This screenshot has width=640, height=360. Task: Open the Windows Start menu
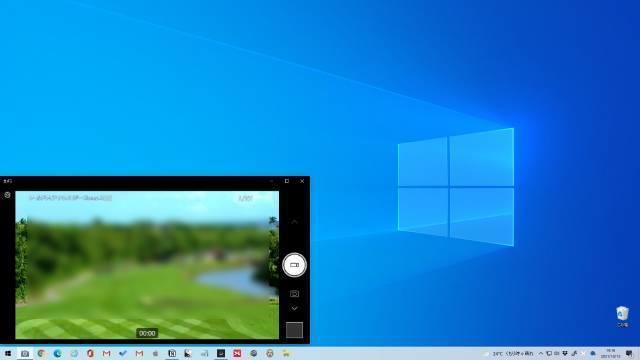pos(8,353)
